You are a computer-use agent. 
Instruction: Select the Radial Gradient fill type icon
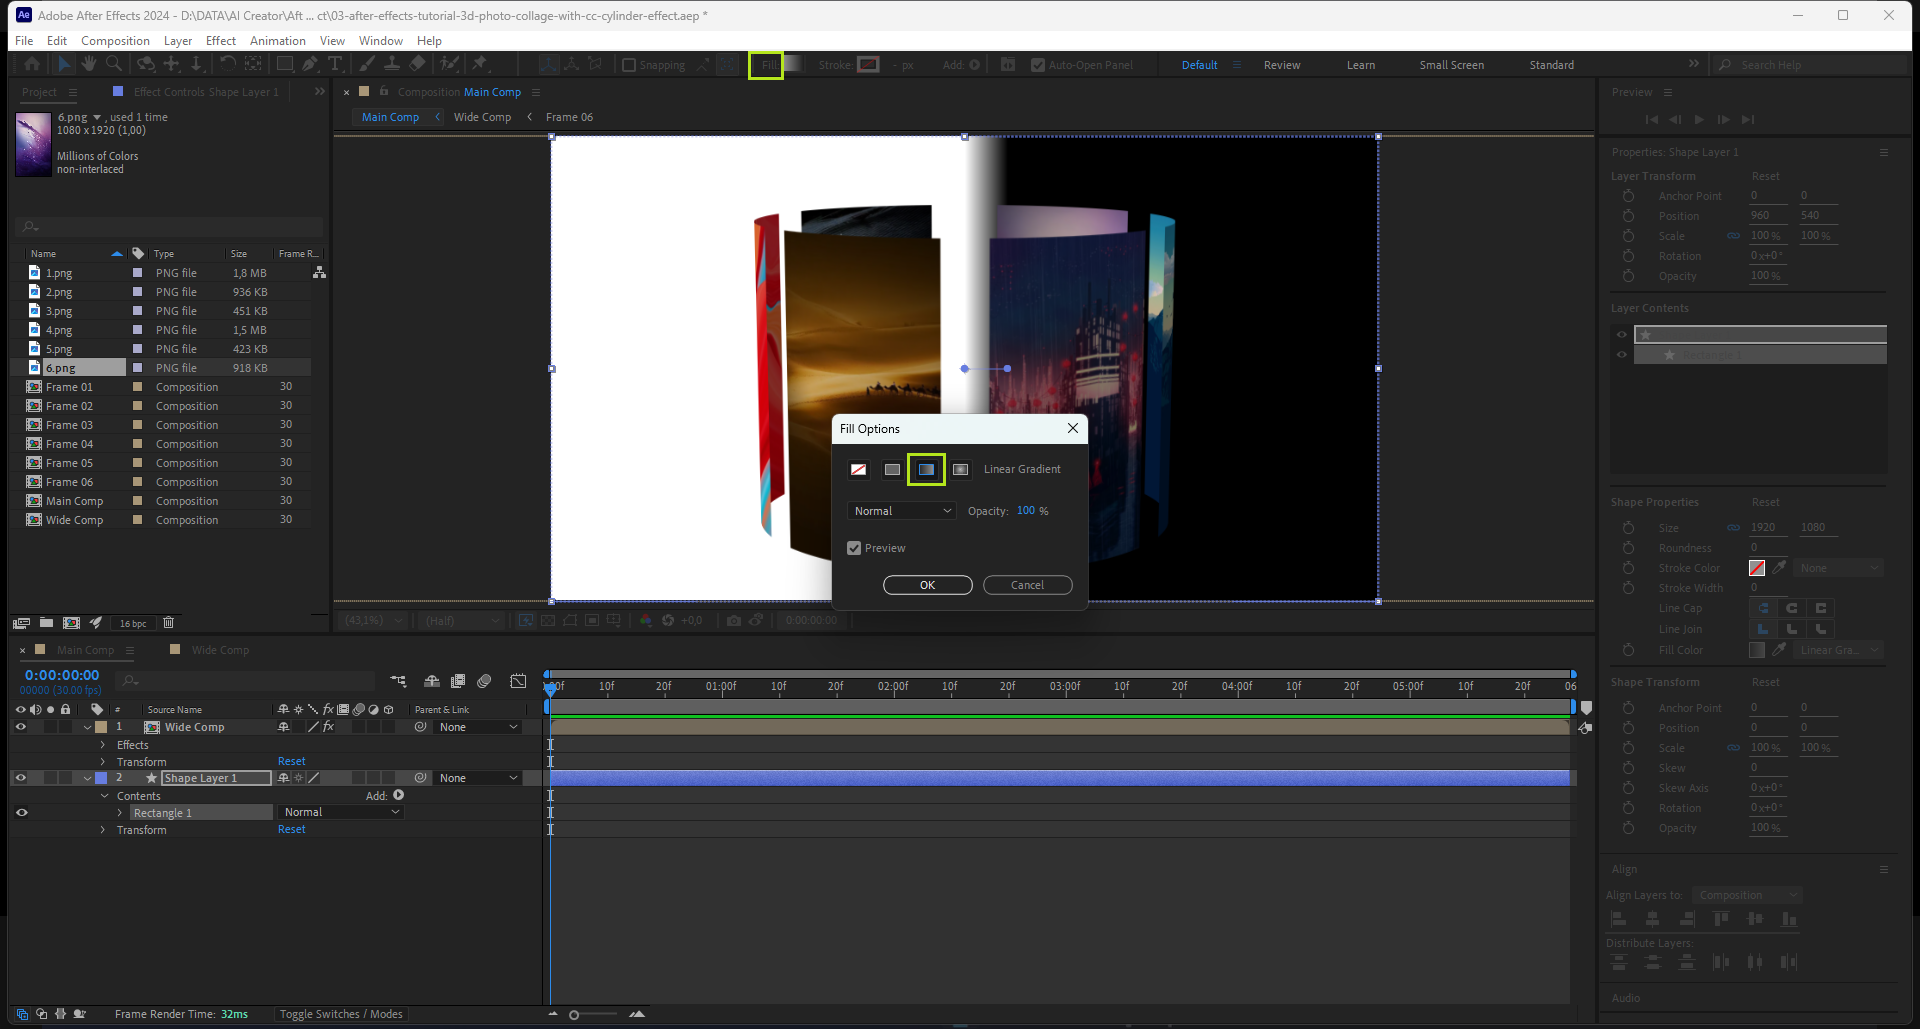tap(960, 470)
